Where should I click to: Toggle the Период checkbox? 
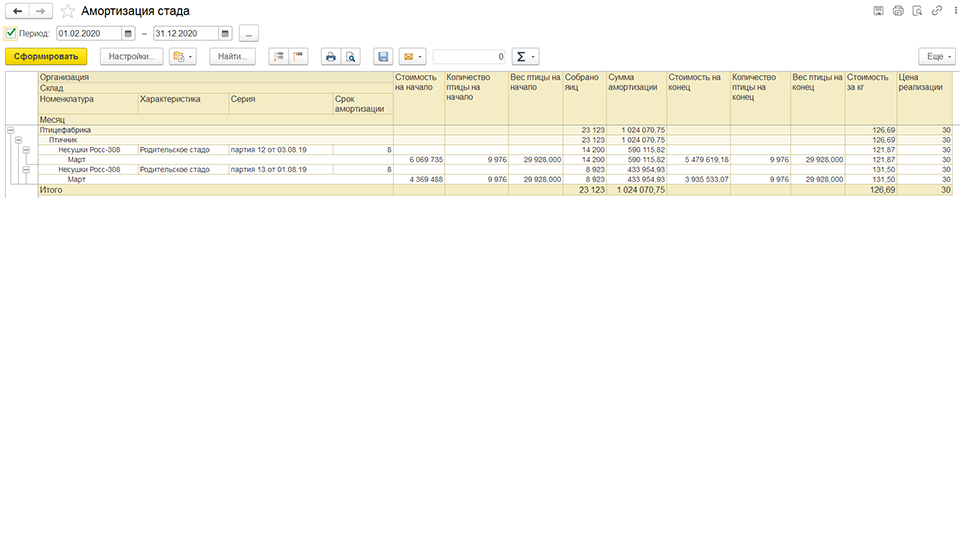[x=10, y=33]
